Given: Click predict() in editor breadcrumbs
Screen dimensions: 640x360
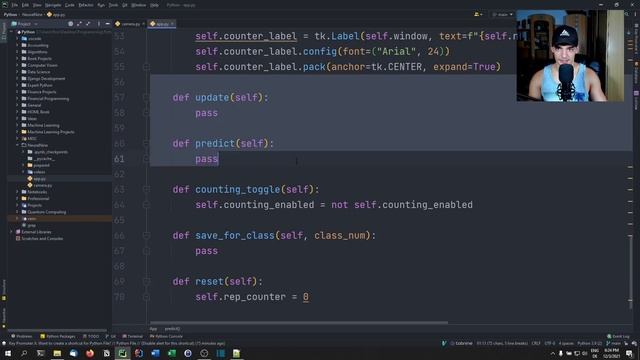Looking at the screenshot, I should click(172, 329).
